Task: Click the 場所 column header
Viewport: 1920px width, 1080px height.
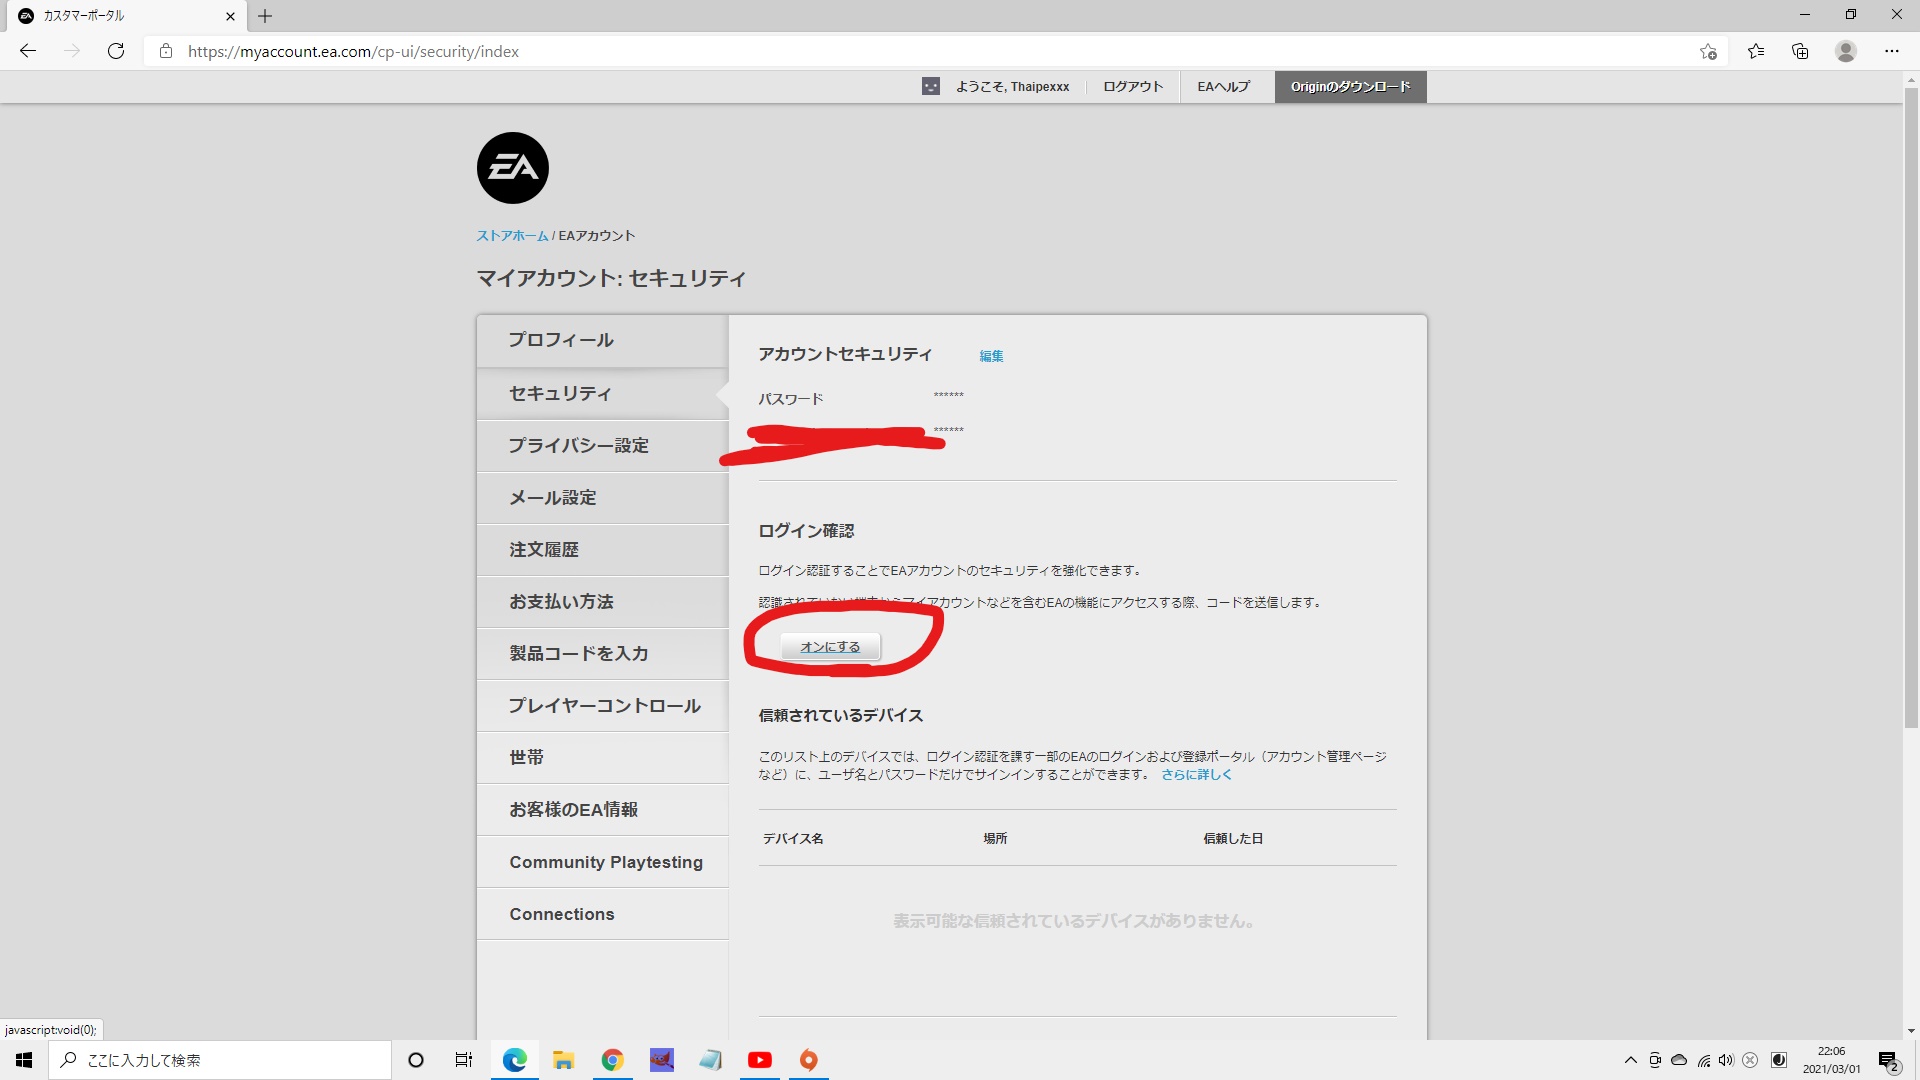Action: 995,839
